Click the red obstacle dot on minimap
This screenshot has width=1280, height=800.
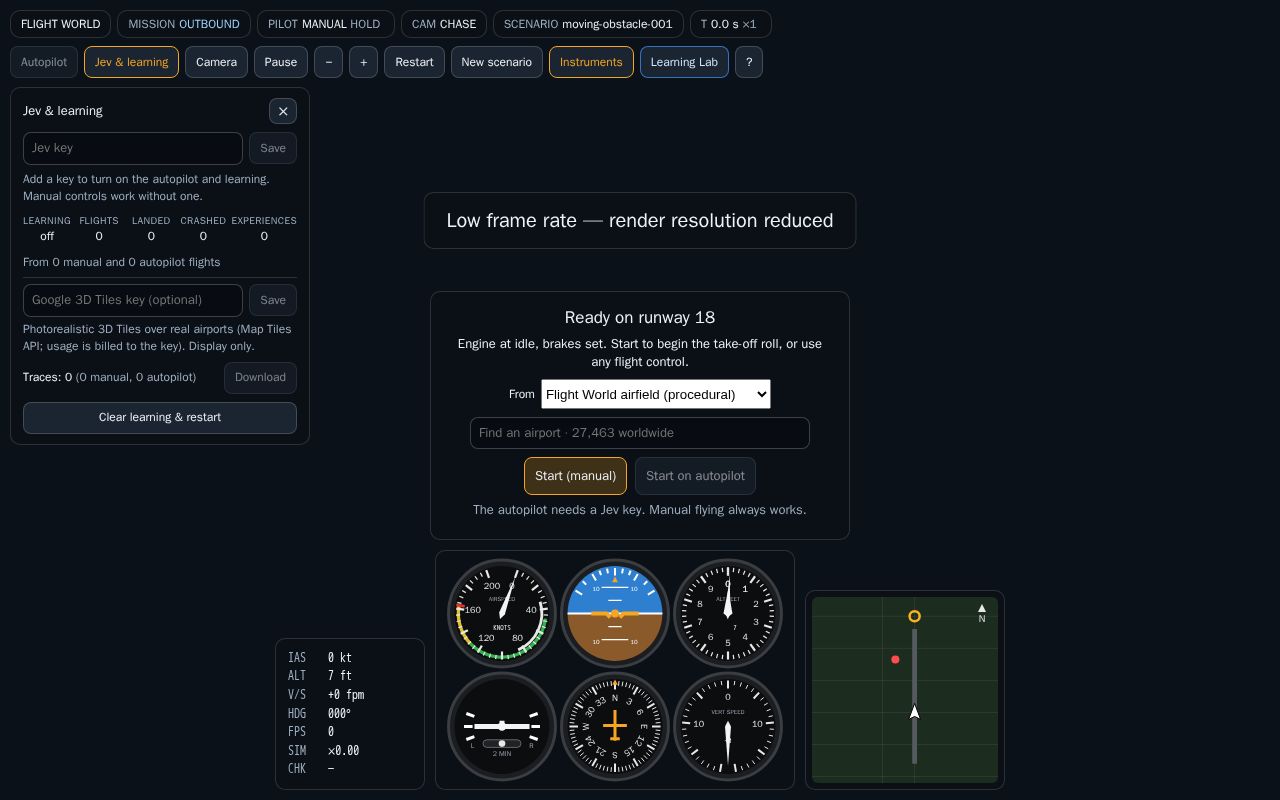point(895,660)
